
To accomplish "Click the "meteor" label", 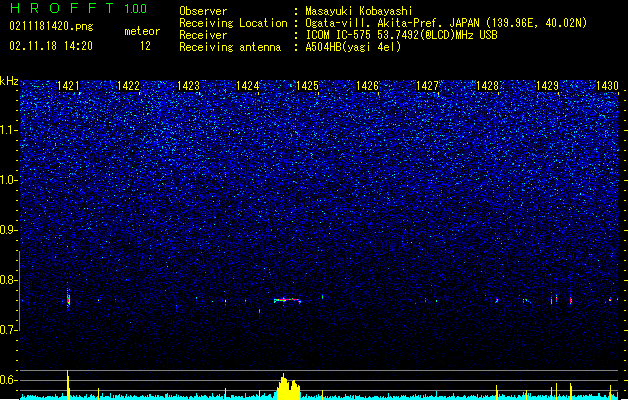I will [142, 31].
